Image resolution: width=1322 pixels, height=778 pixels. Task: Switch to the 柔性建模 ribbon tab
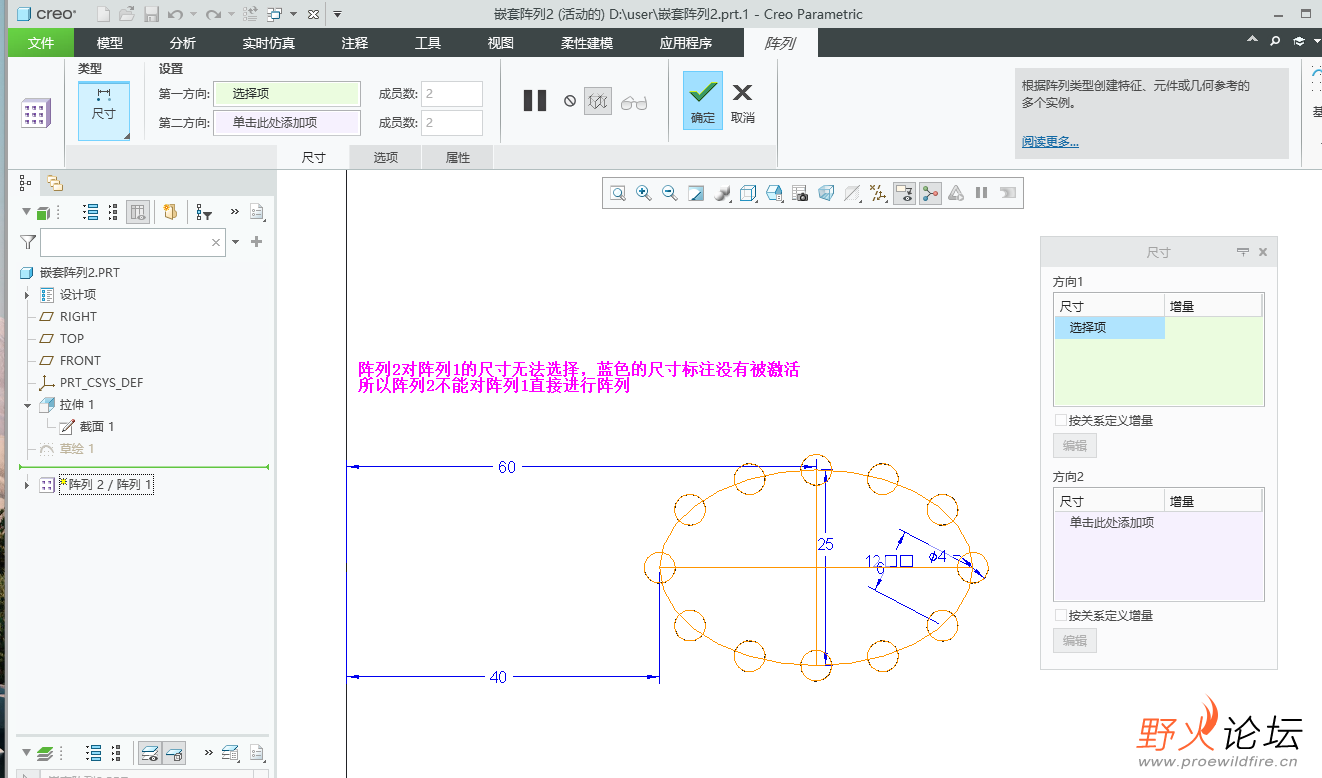[587, 43]
